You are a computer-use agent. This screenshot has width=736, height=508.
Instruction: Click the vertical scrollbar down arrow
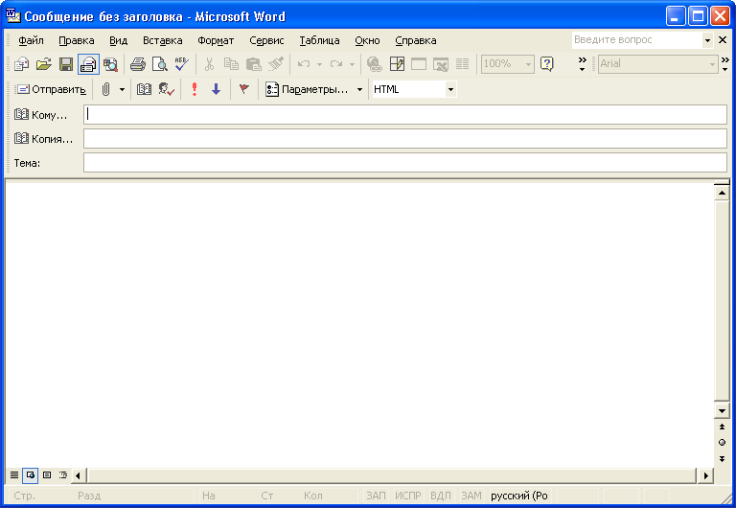coord(722,411)
